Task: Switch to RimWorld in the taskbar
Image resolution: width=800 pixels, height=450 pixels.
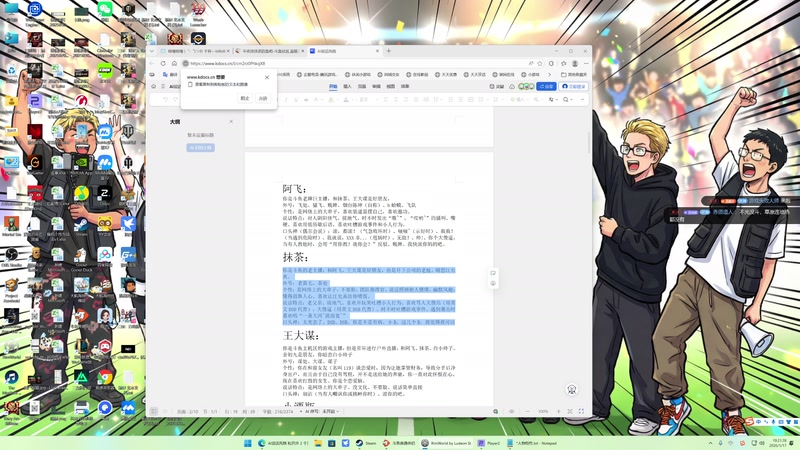Action: tap(447, 443)
